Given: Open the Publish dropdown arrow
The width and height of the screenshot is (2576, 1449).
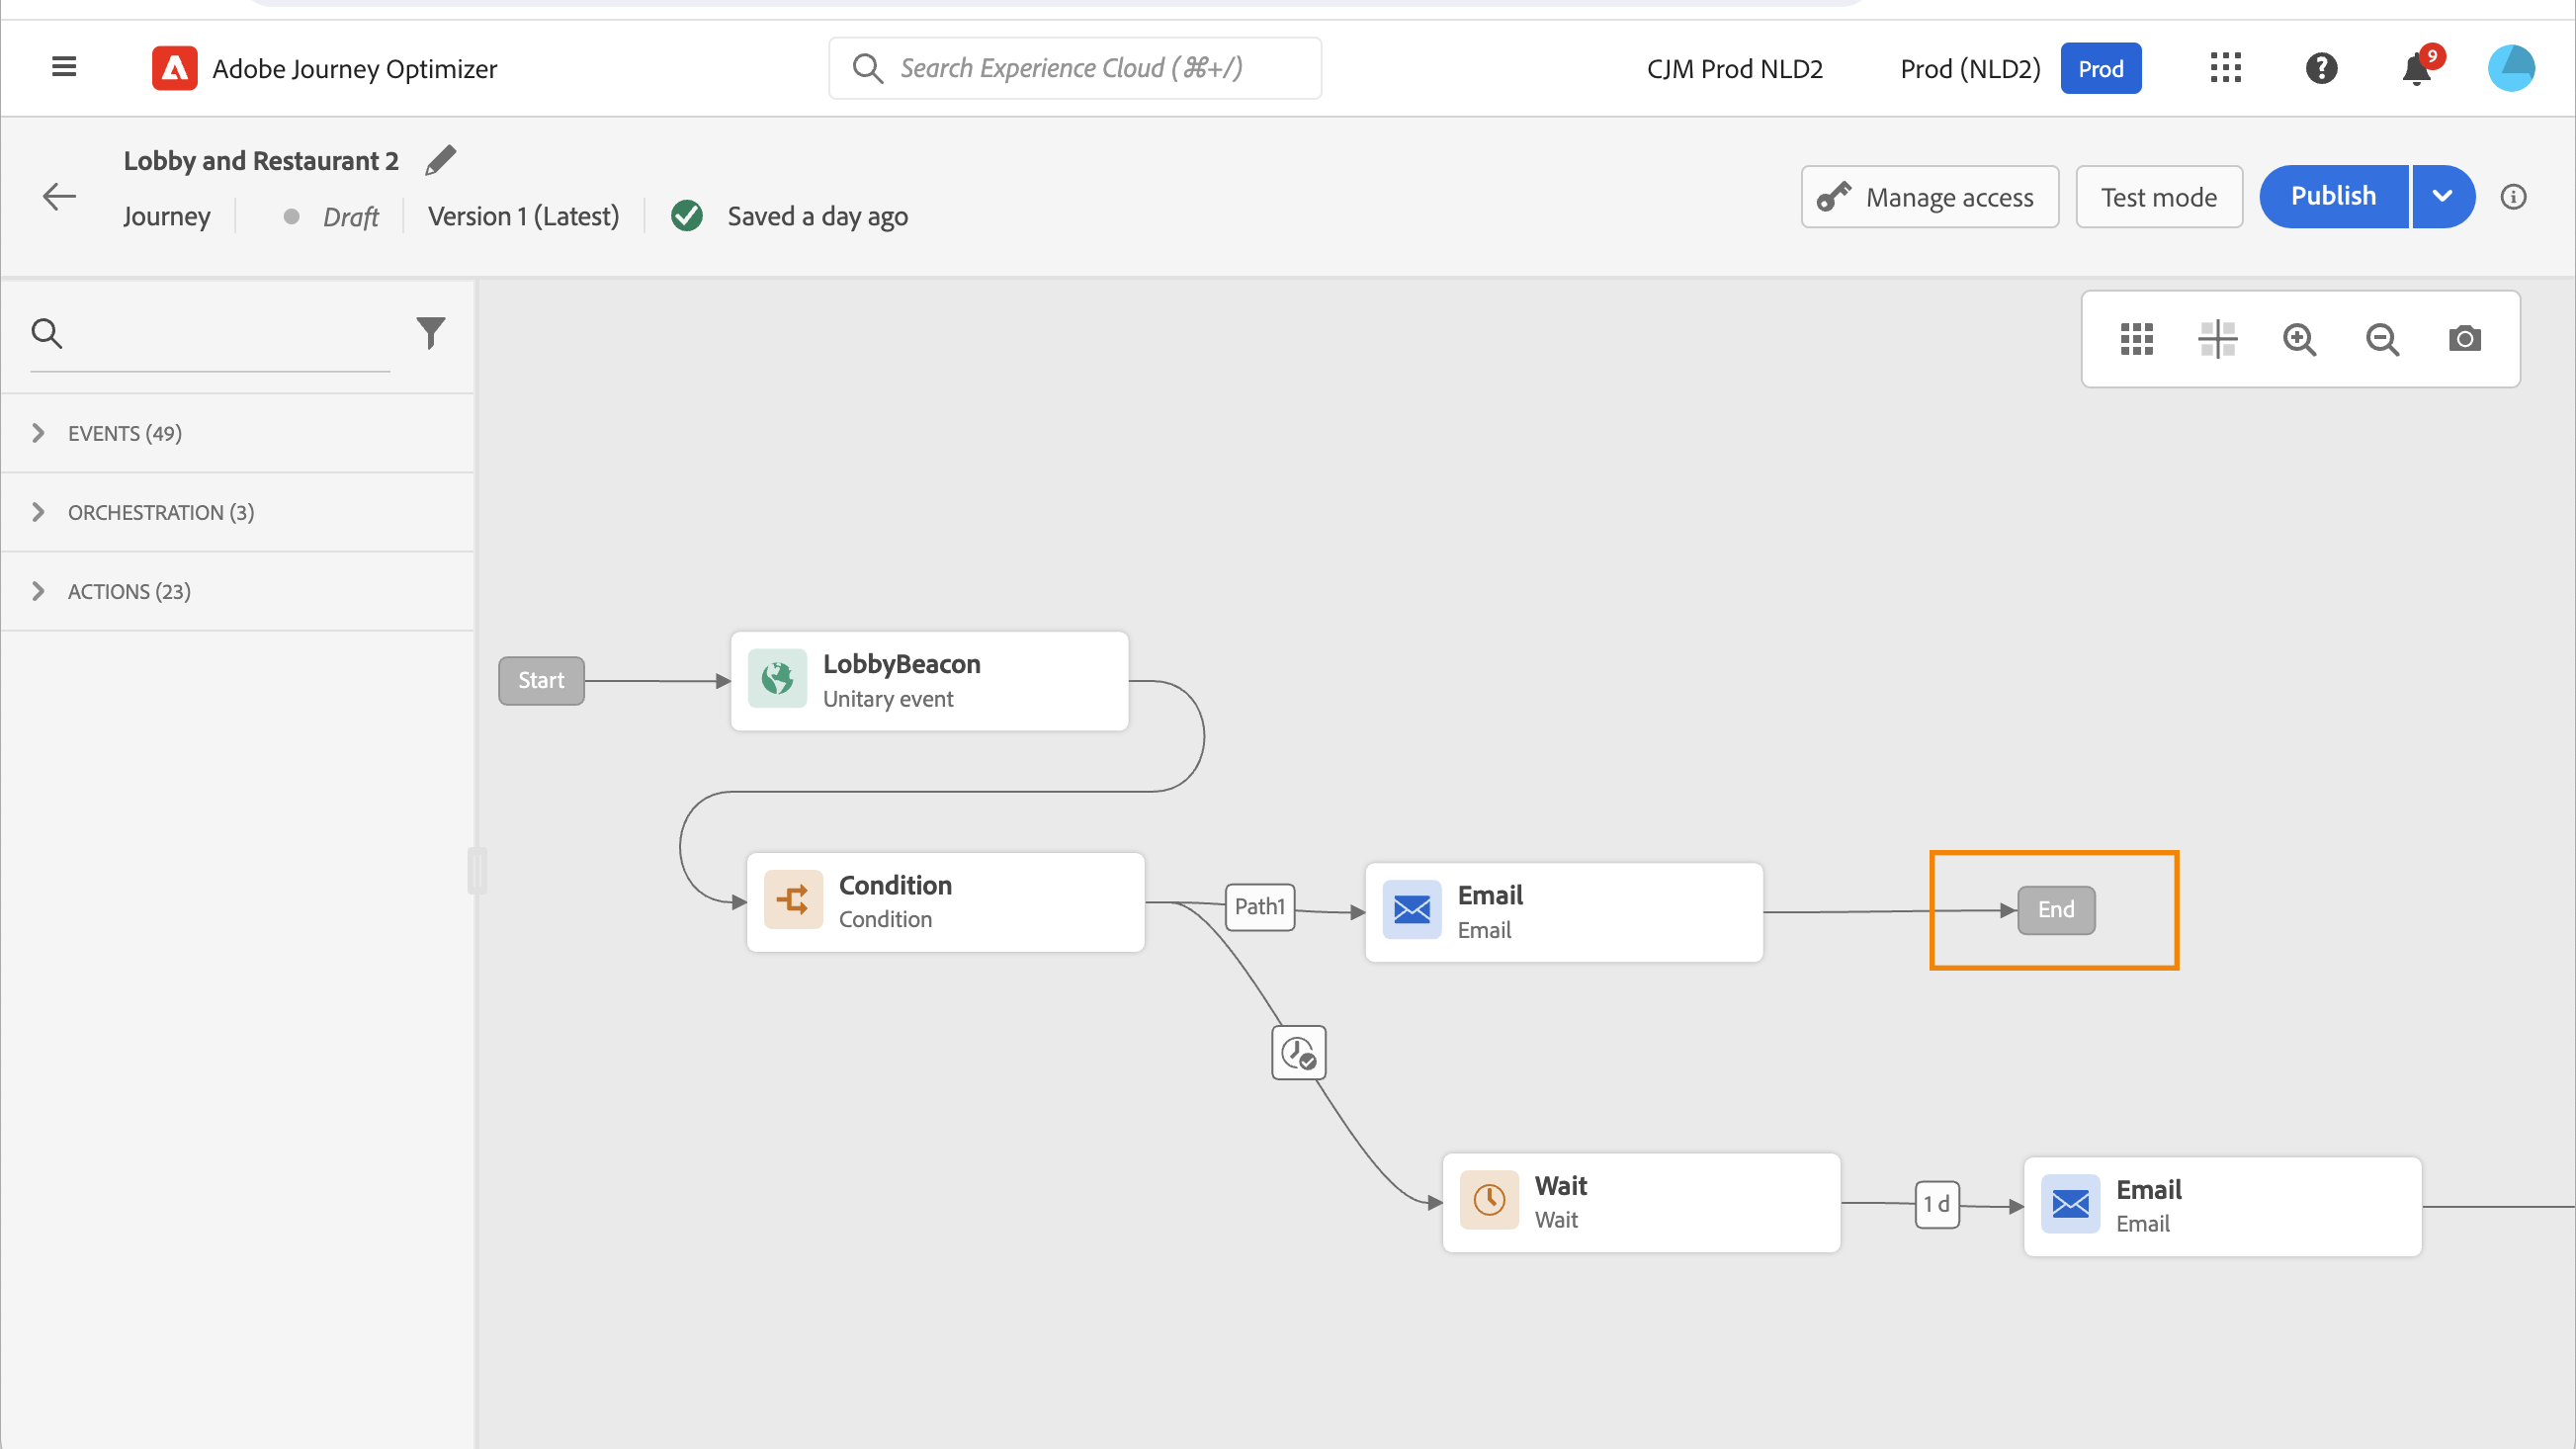Looking at the screenshot, I should coord(2442,196).
